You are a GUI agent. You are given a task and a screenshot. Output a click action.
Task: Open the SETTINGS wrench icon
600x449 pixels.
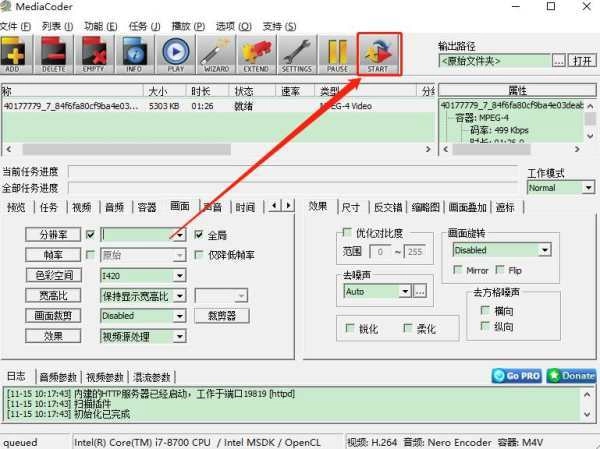click(296, 55)
